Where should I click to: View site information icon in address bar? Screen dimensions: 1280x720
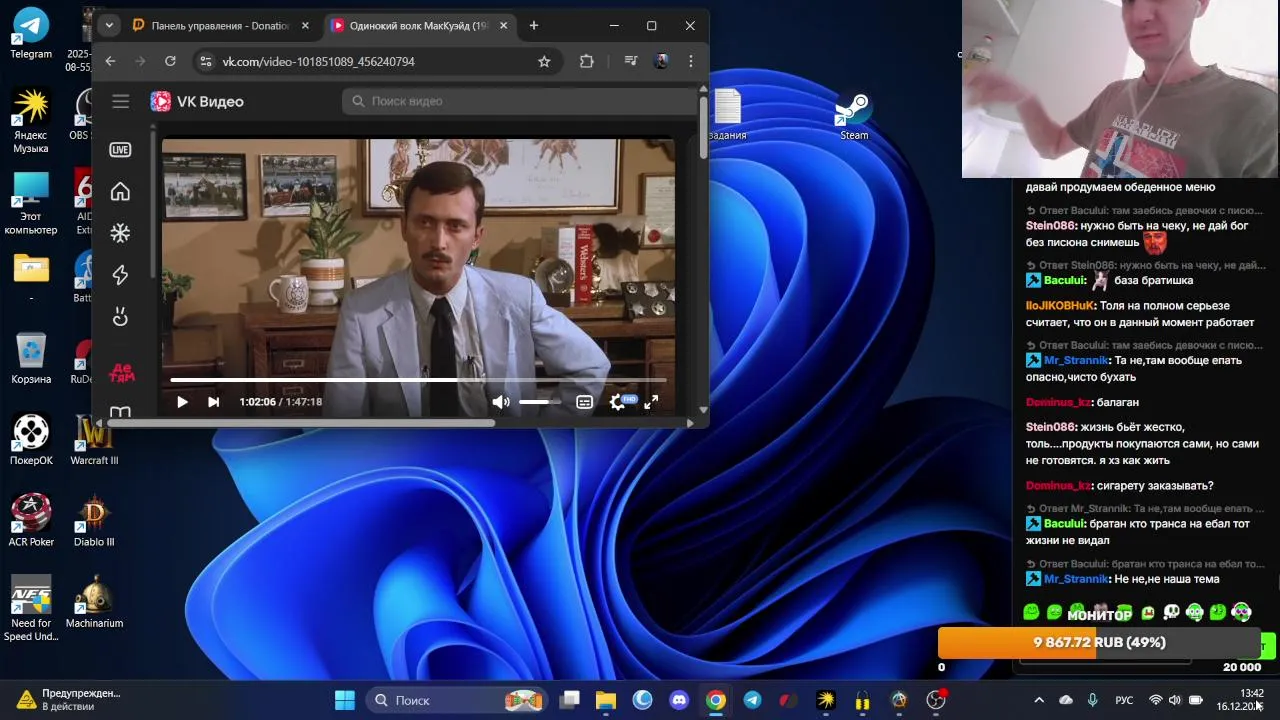[x=205, y=62]
